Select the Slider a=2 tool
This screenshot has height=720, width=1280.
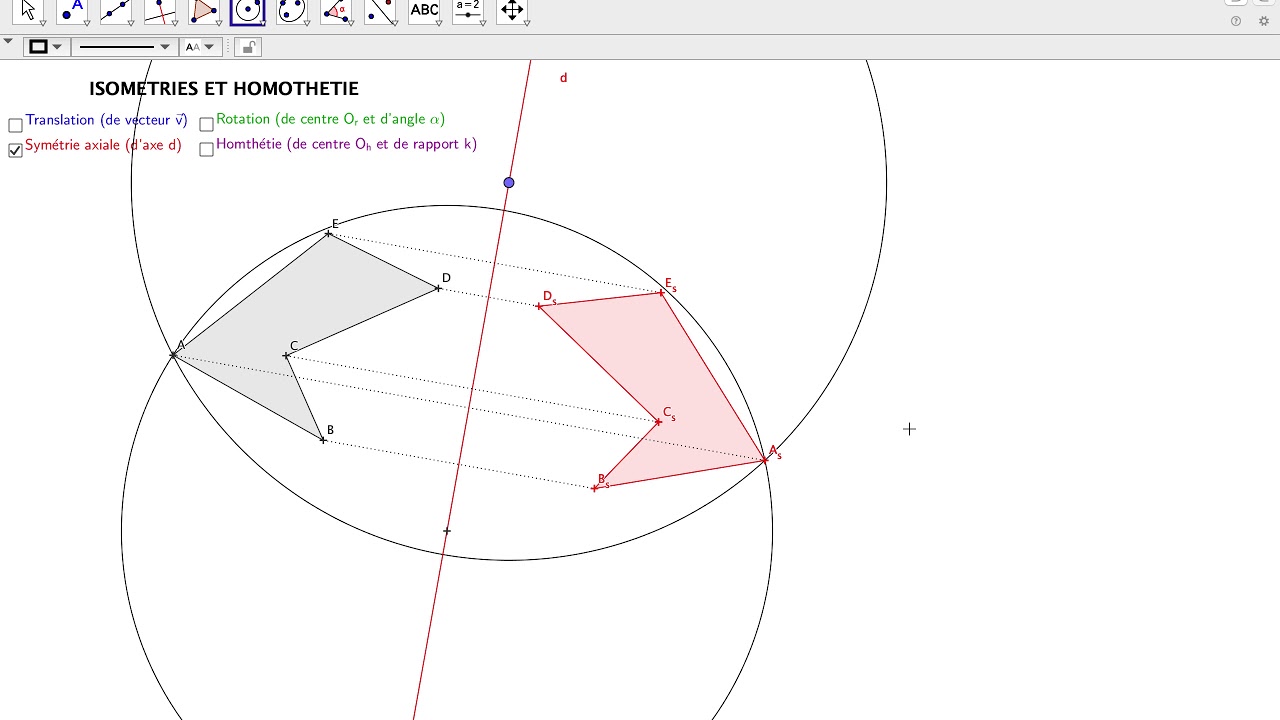(x=467, y=10)
